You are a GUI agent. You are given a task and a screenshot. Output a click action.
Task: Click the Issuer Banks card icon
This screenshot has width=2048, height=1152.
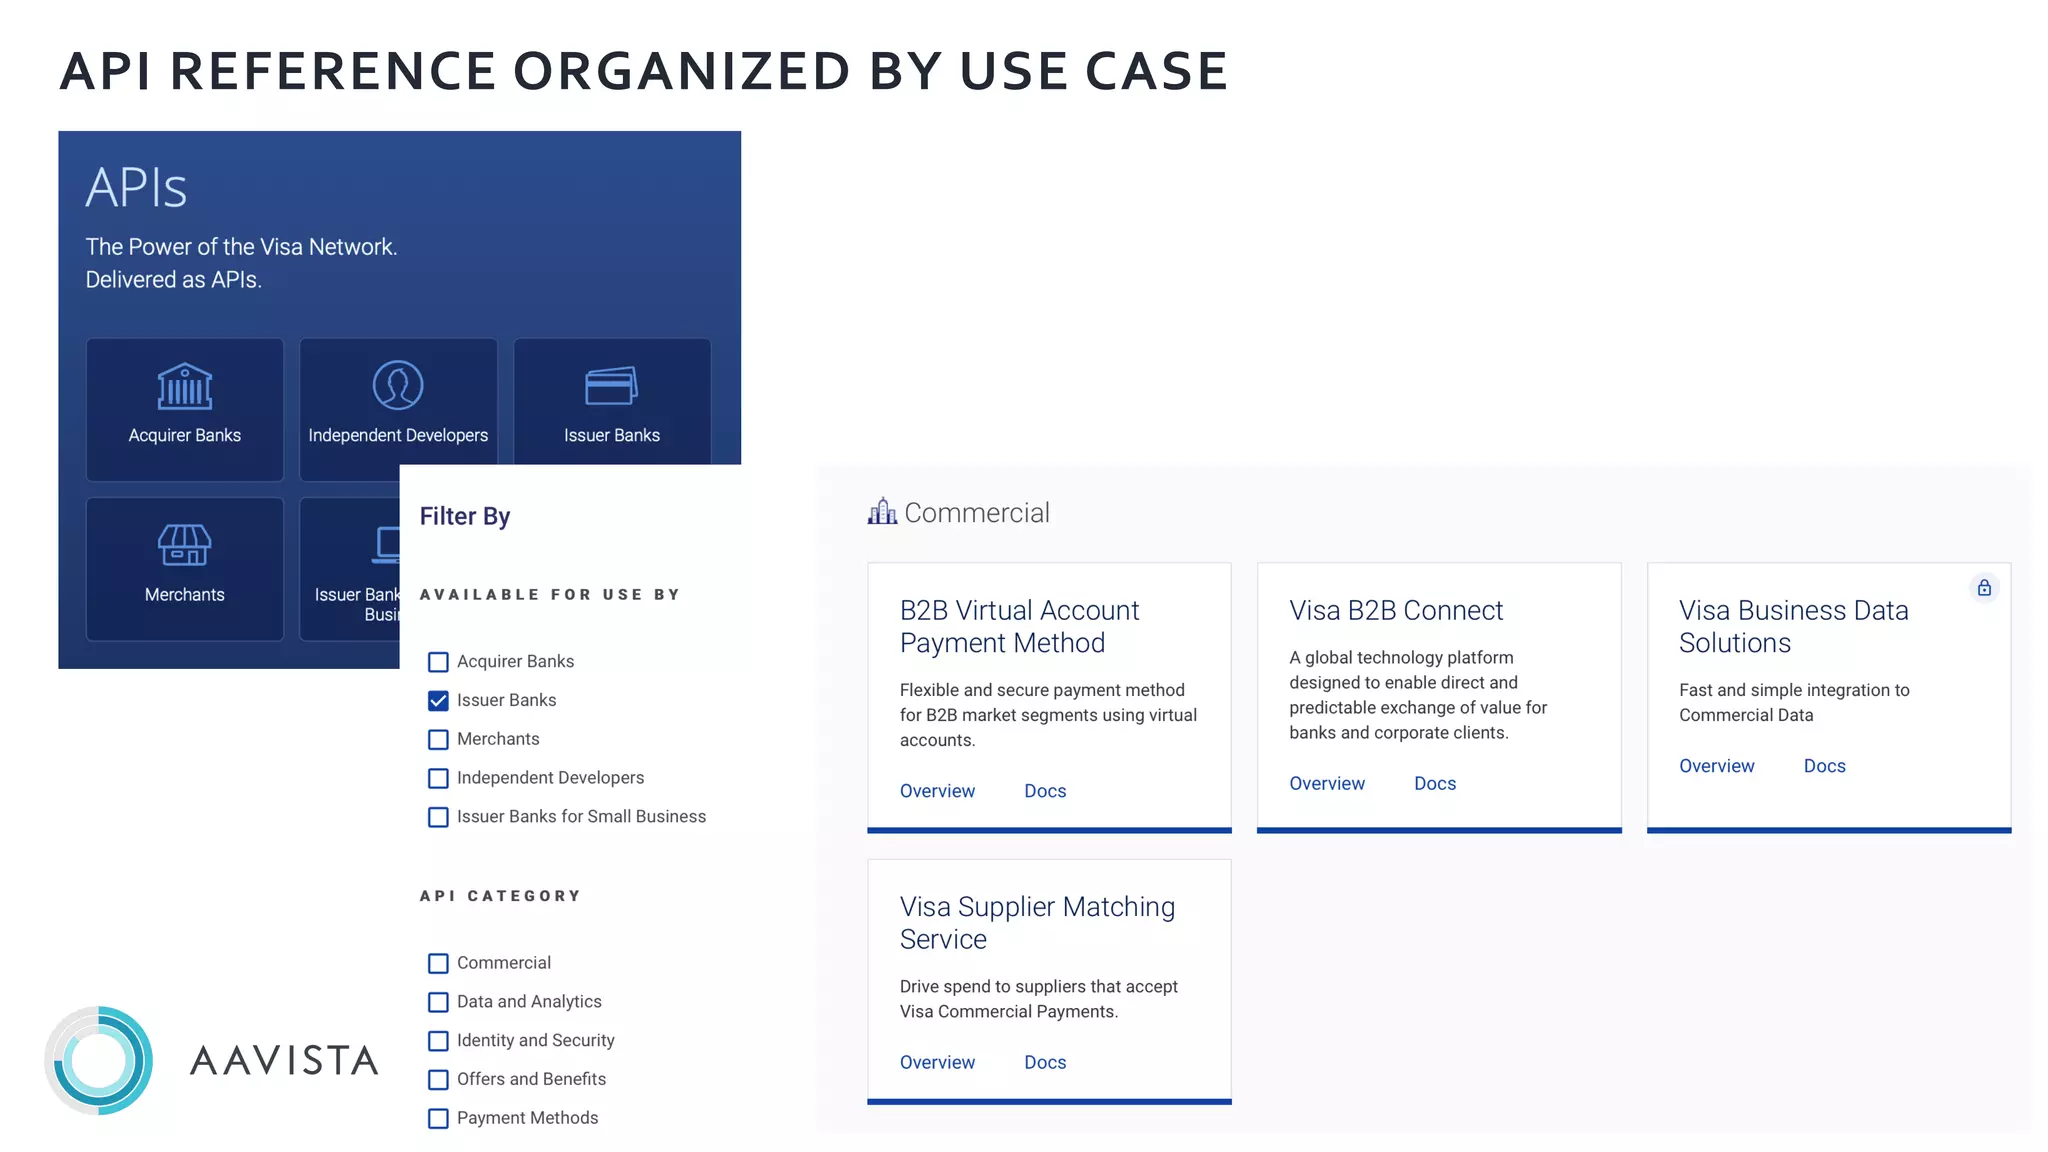pos(611,386)
